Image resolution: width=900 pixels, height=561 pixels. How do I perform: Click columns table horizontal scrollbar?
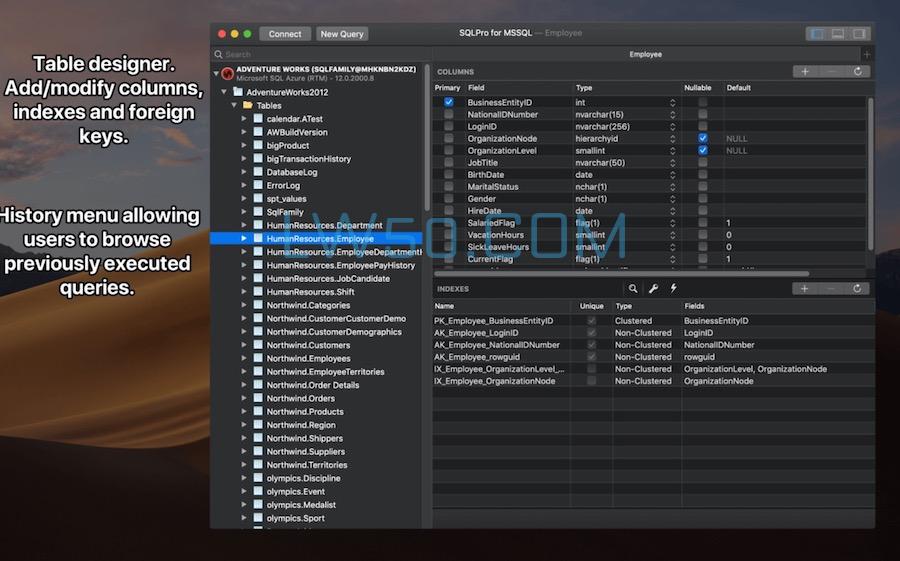pos(622,274)
